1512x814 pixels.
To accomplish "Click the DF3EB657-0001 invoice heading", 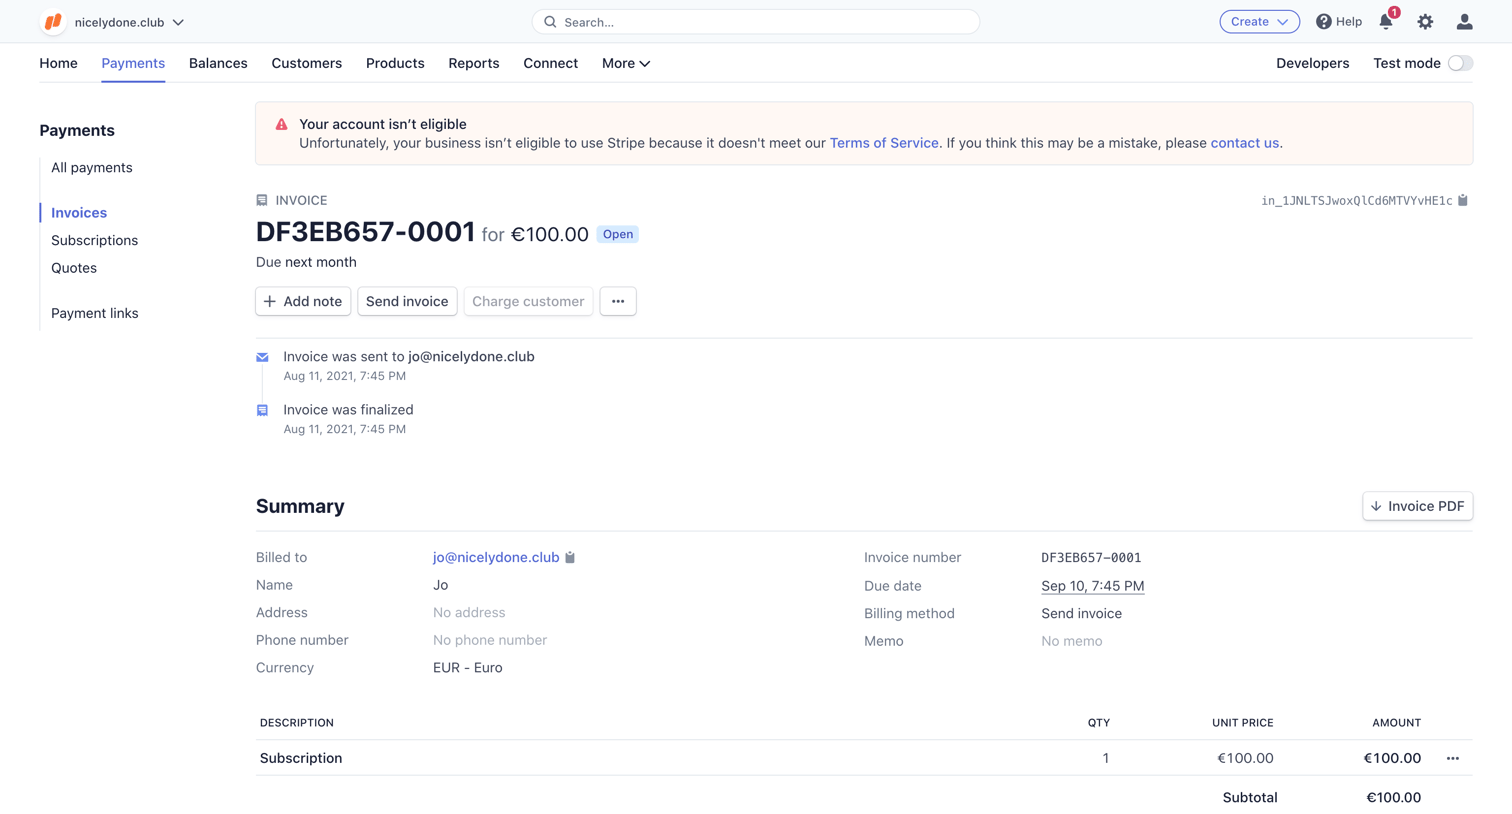I will pyautogui.click(x=365, y=232).
